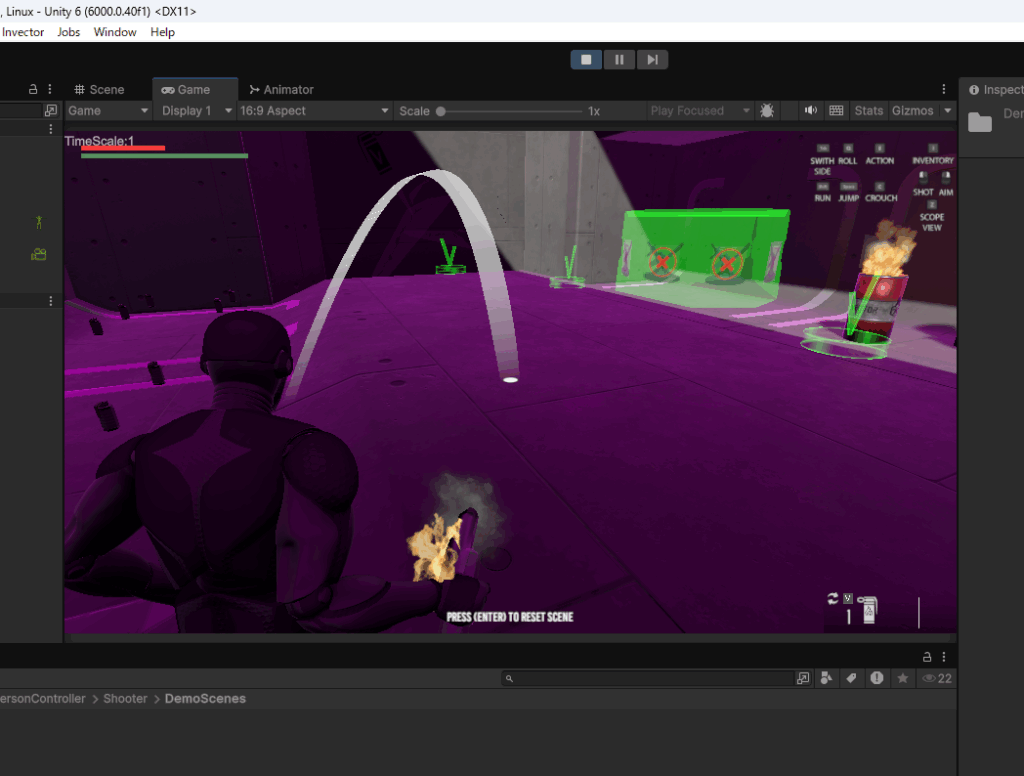Viewport: 1024px width, 776px height.
Task: Click the Step frame button
Action: [x=652, y=60]
